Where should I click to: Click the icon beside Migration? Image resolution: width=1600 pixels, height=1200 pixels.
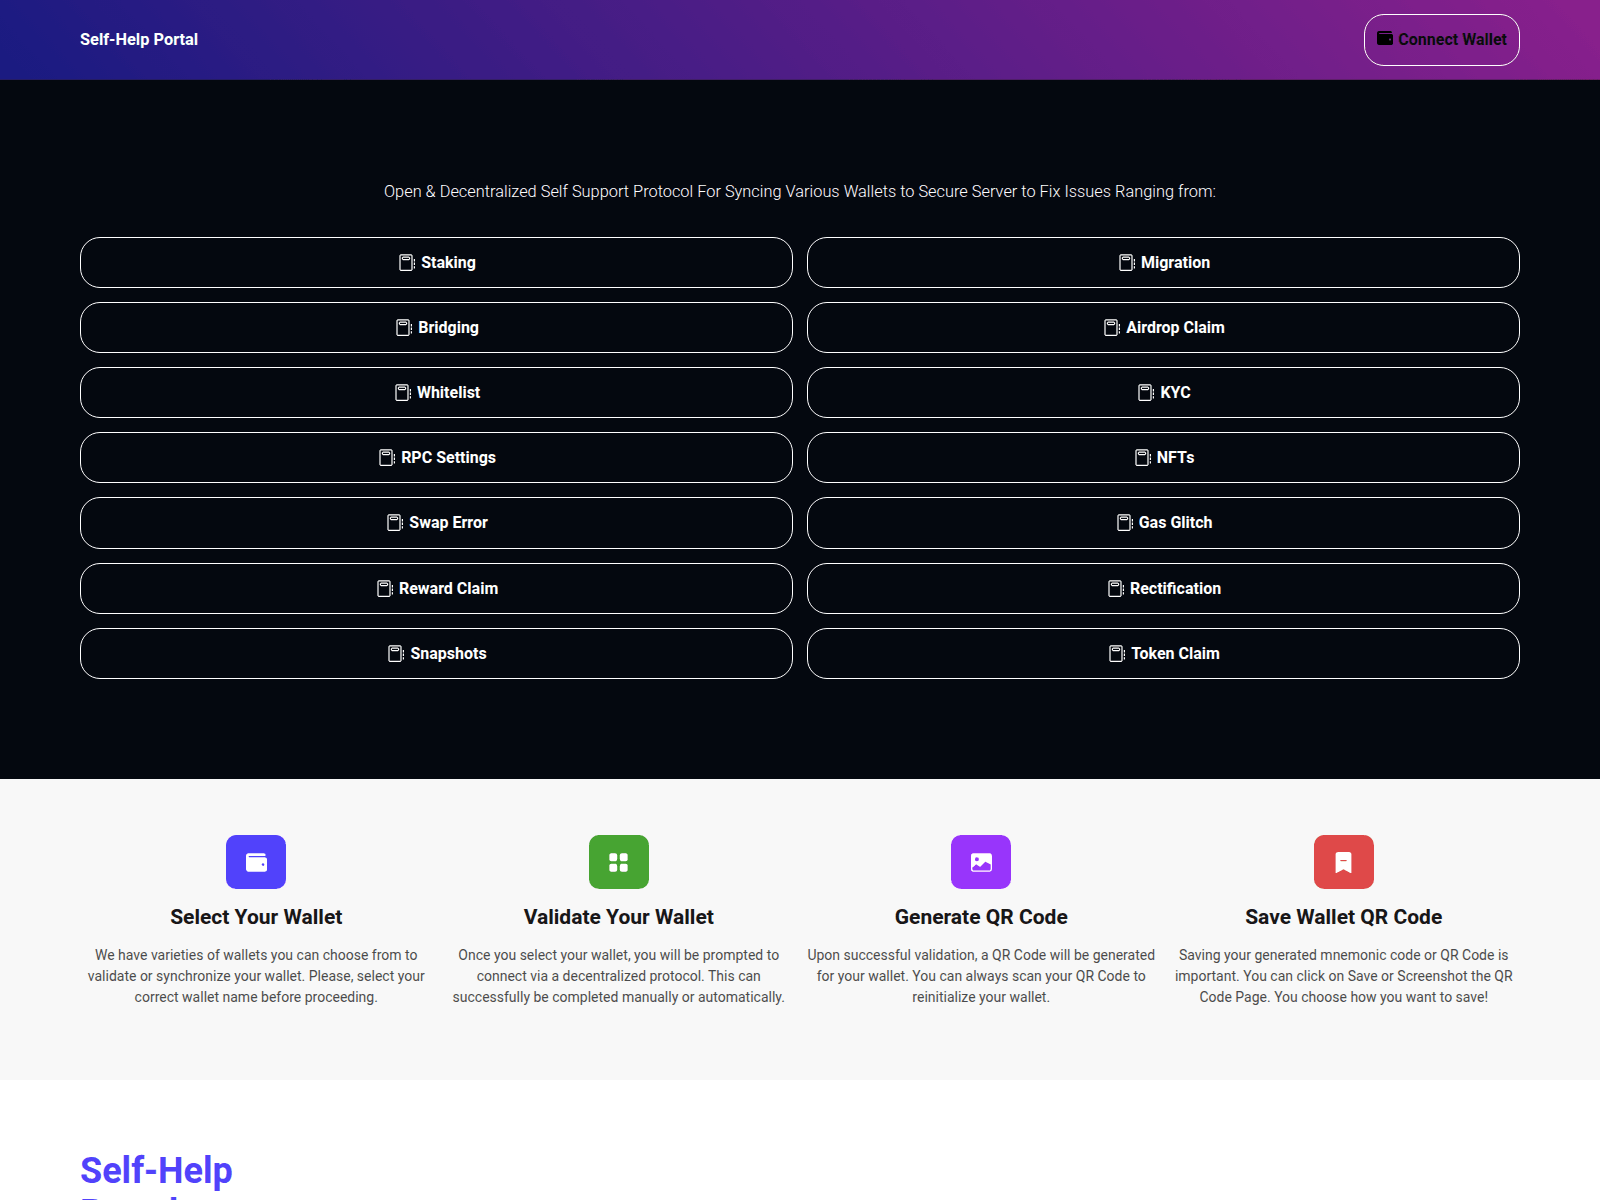coord(1127,263)
